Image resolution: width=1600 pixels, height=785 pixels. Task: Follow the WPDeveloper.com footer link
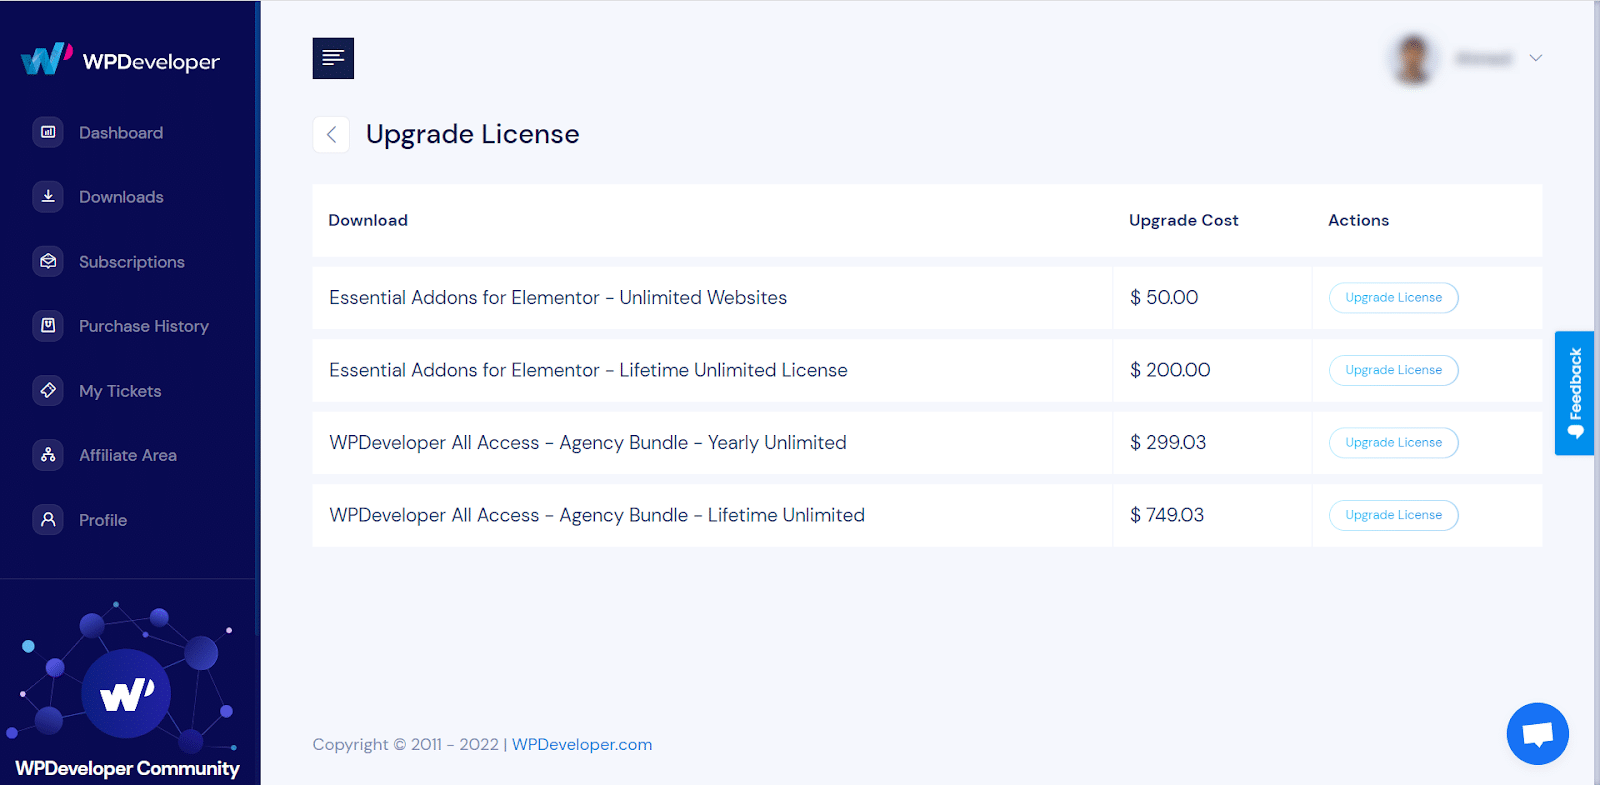click(582, 744)
